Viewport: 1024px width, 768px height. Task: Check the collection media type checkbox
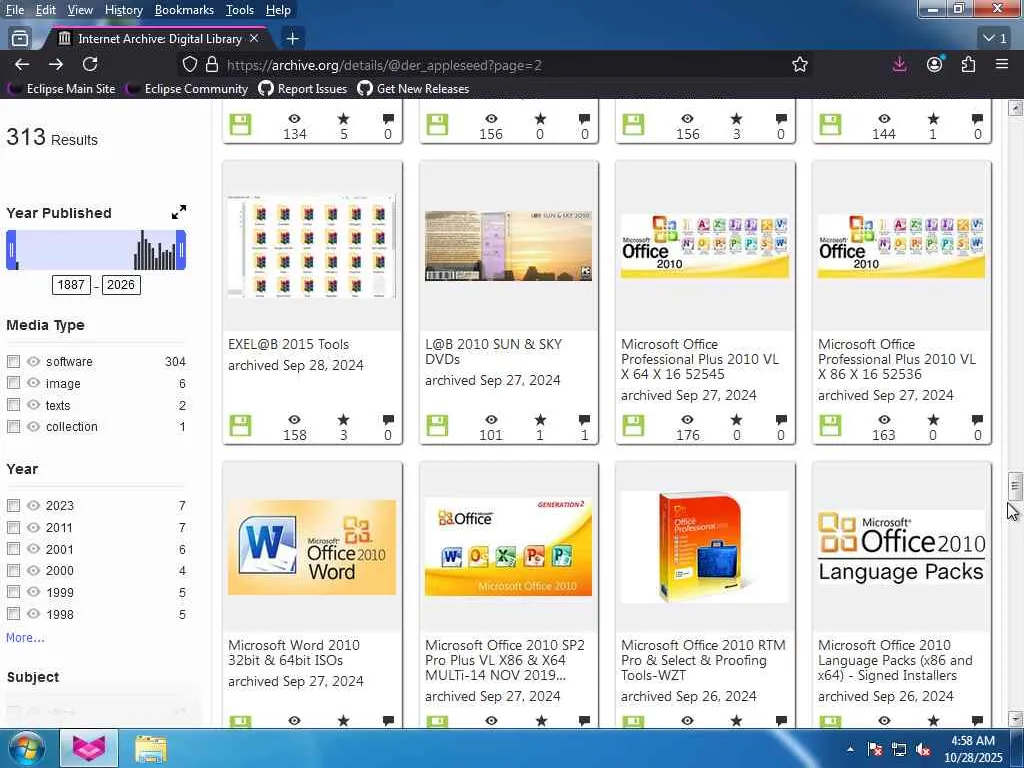pyautogui.click(x=13, y=426)
